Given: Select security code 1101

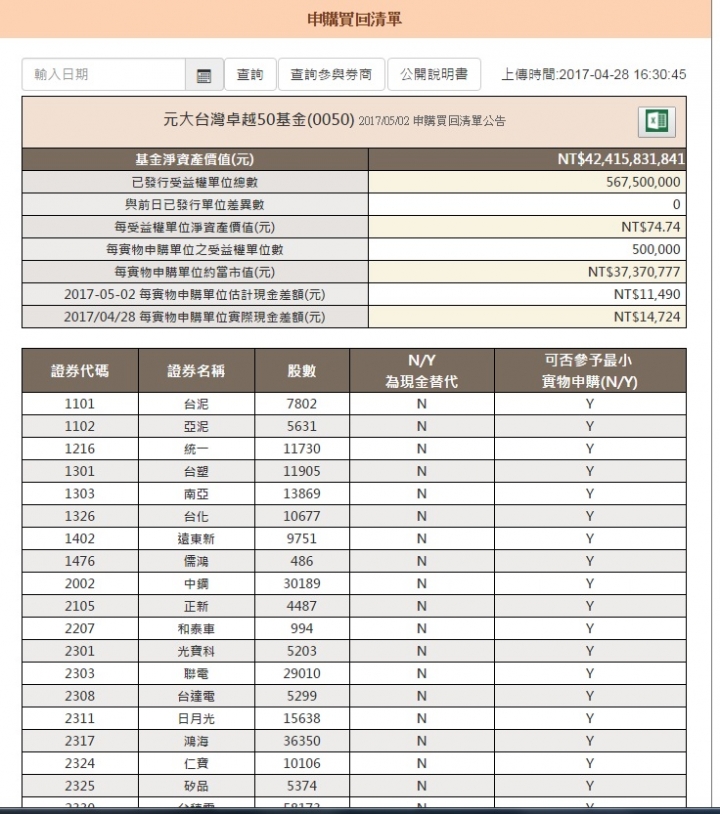Looking at the screenshot, I should (x=79, y=404).
